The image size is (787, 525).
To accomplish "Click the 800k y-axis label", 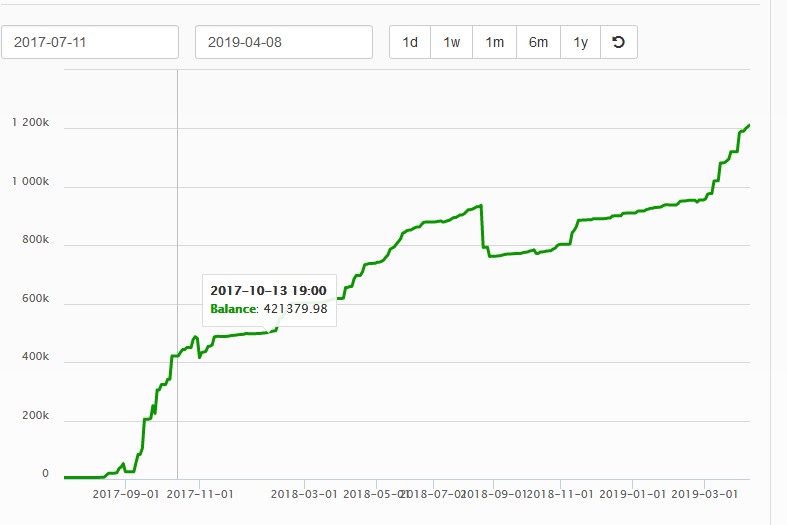I will click(35, 239).
